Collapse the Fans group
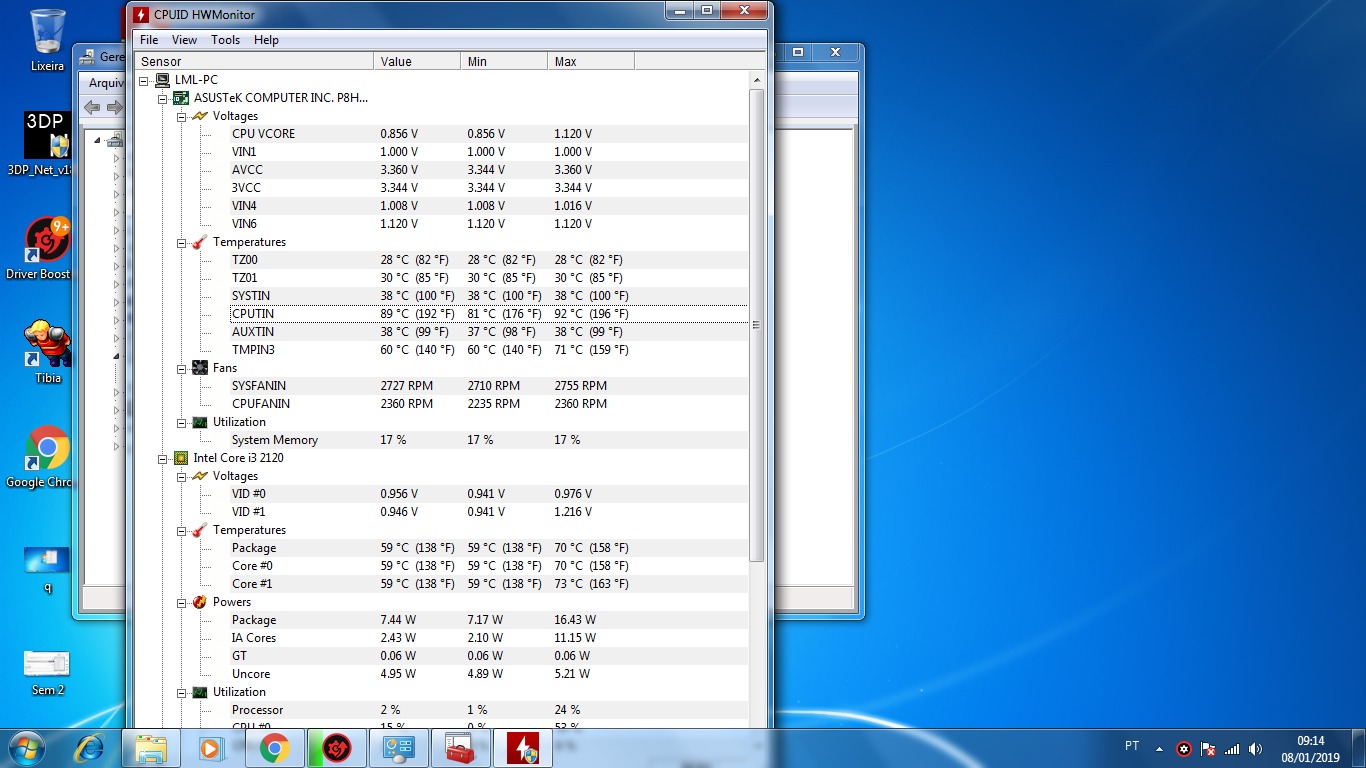The height and width of the screenshot is (768, 1366). click(182, 368)
